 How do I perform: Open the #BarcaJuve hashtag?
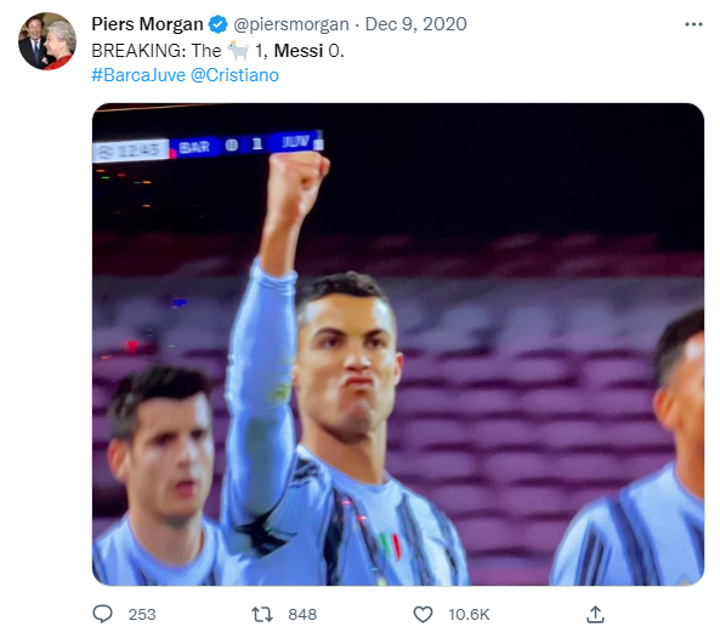tap(138, 75)
